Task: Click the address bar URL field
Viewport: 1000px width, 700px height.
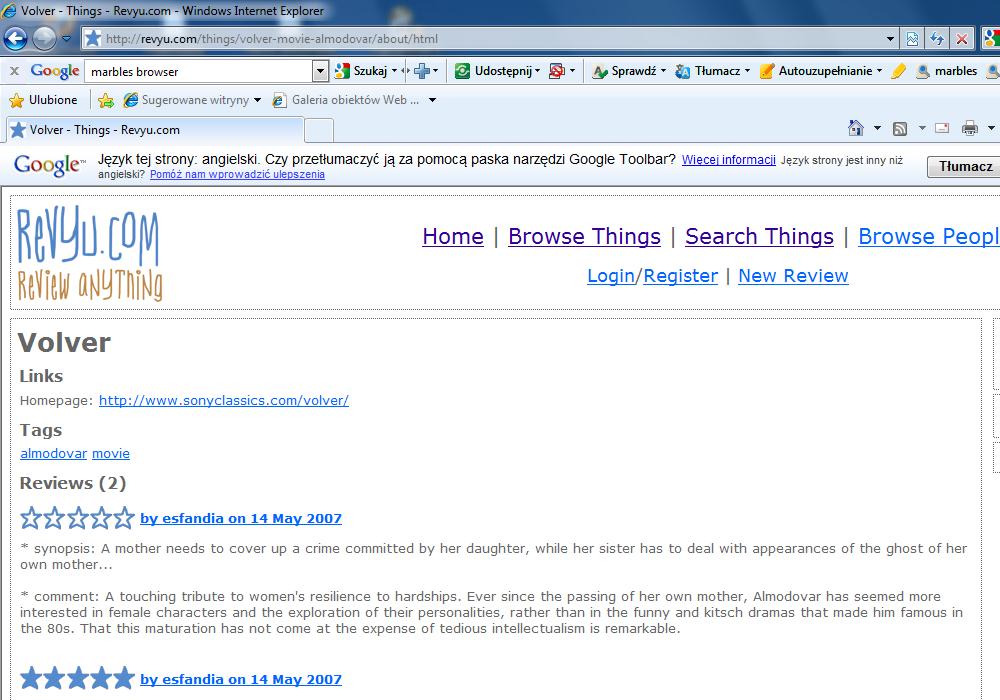Action: (x=485, y=39)
